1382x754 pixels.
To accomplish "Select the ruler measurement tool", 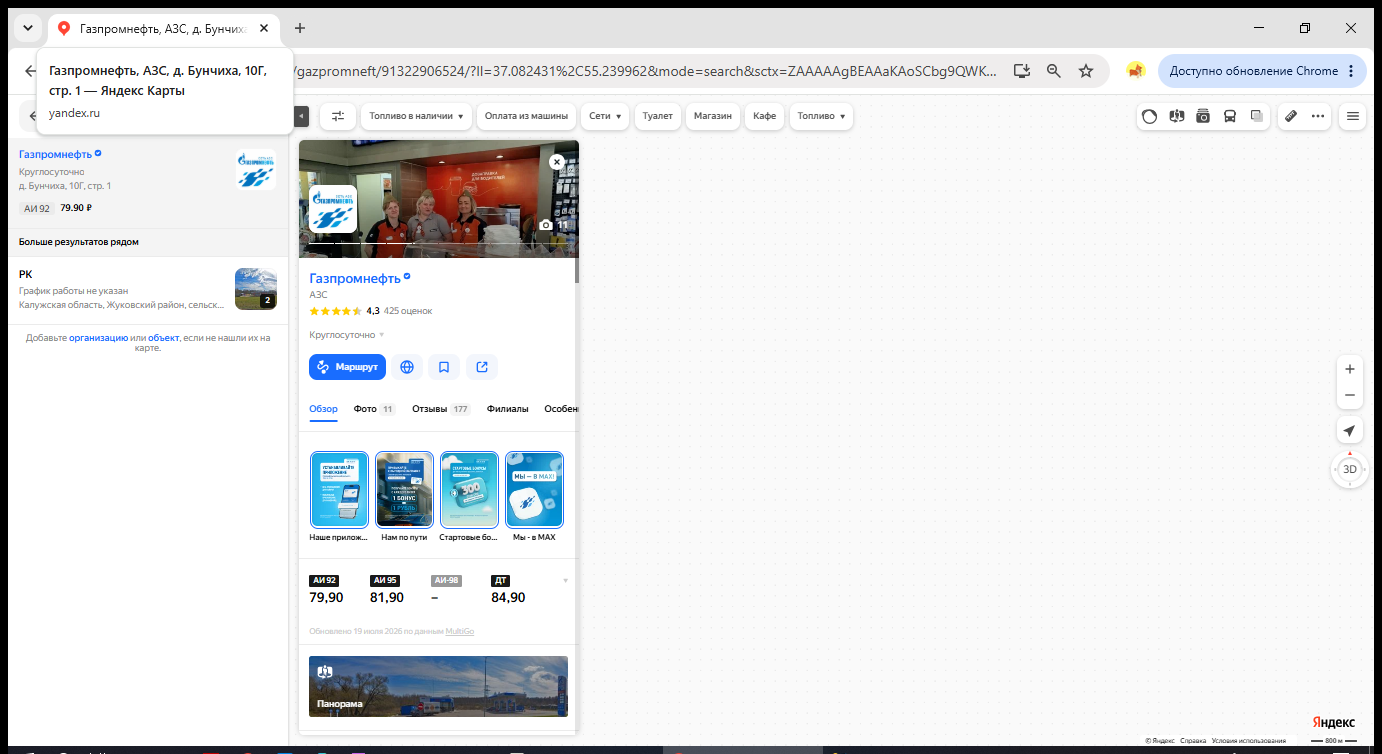I will pos(1291,116).
